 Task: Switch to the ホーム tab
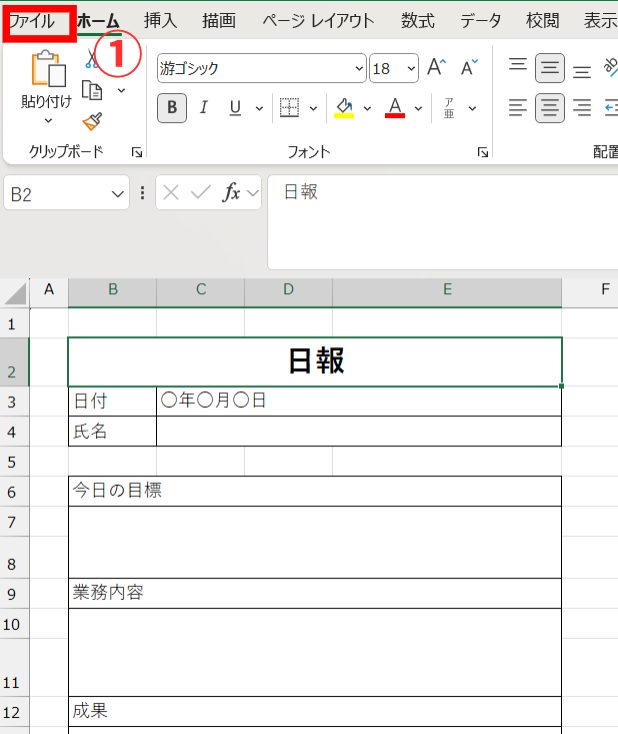point(99,22)
